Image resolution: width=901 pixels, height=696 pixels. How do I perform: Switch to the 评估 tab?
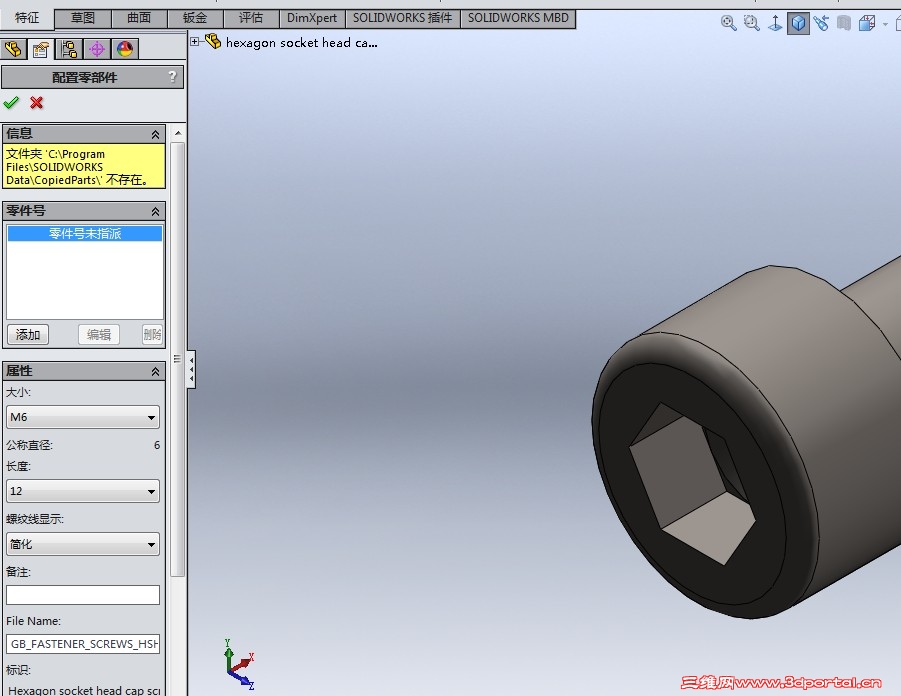[x=251, y=18]
